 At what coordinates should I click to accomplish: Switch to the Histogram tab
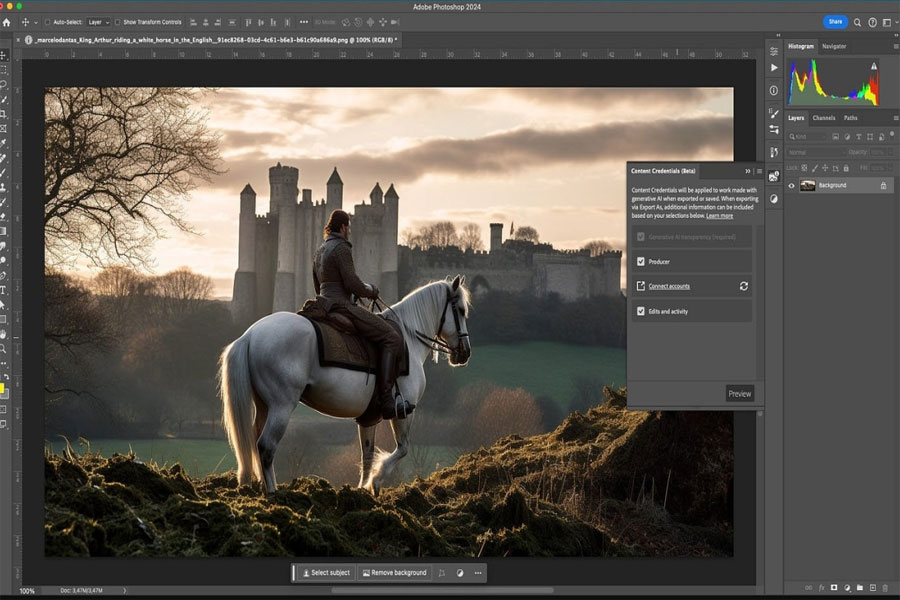point(801,47)
